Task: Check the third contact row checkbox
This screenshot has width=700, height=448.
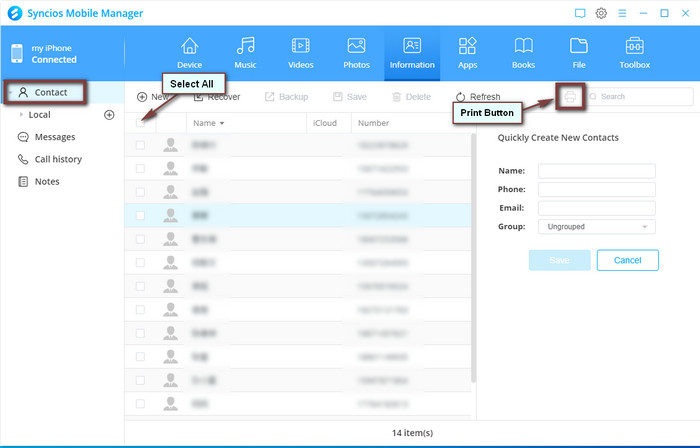Action: [x=140, y=192]
